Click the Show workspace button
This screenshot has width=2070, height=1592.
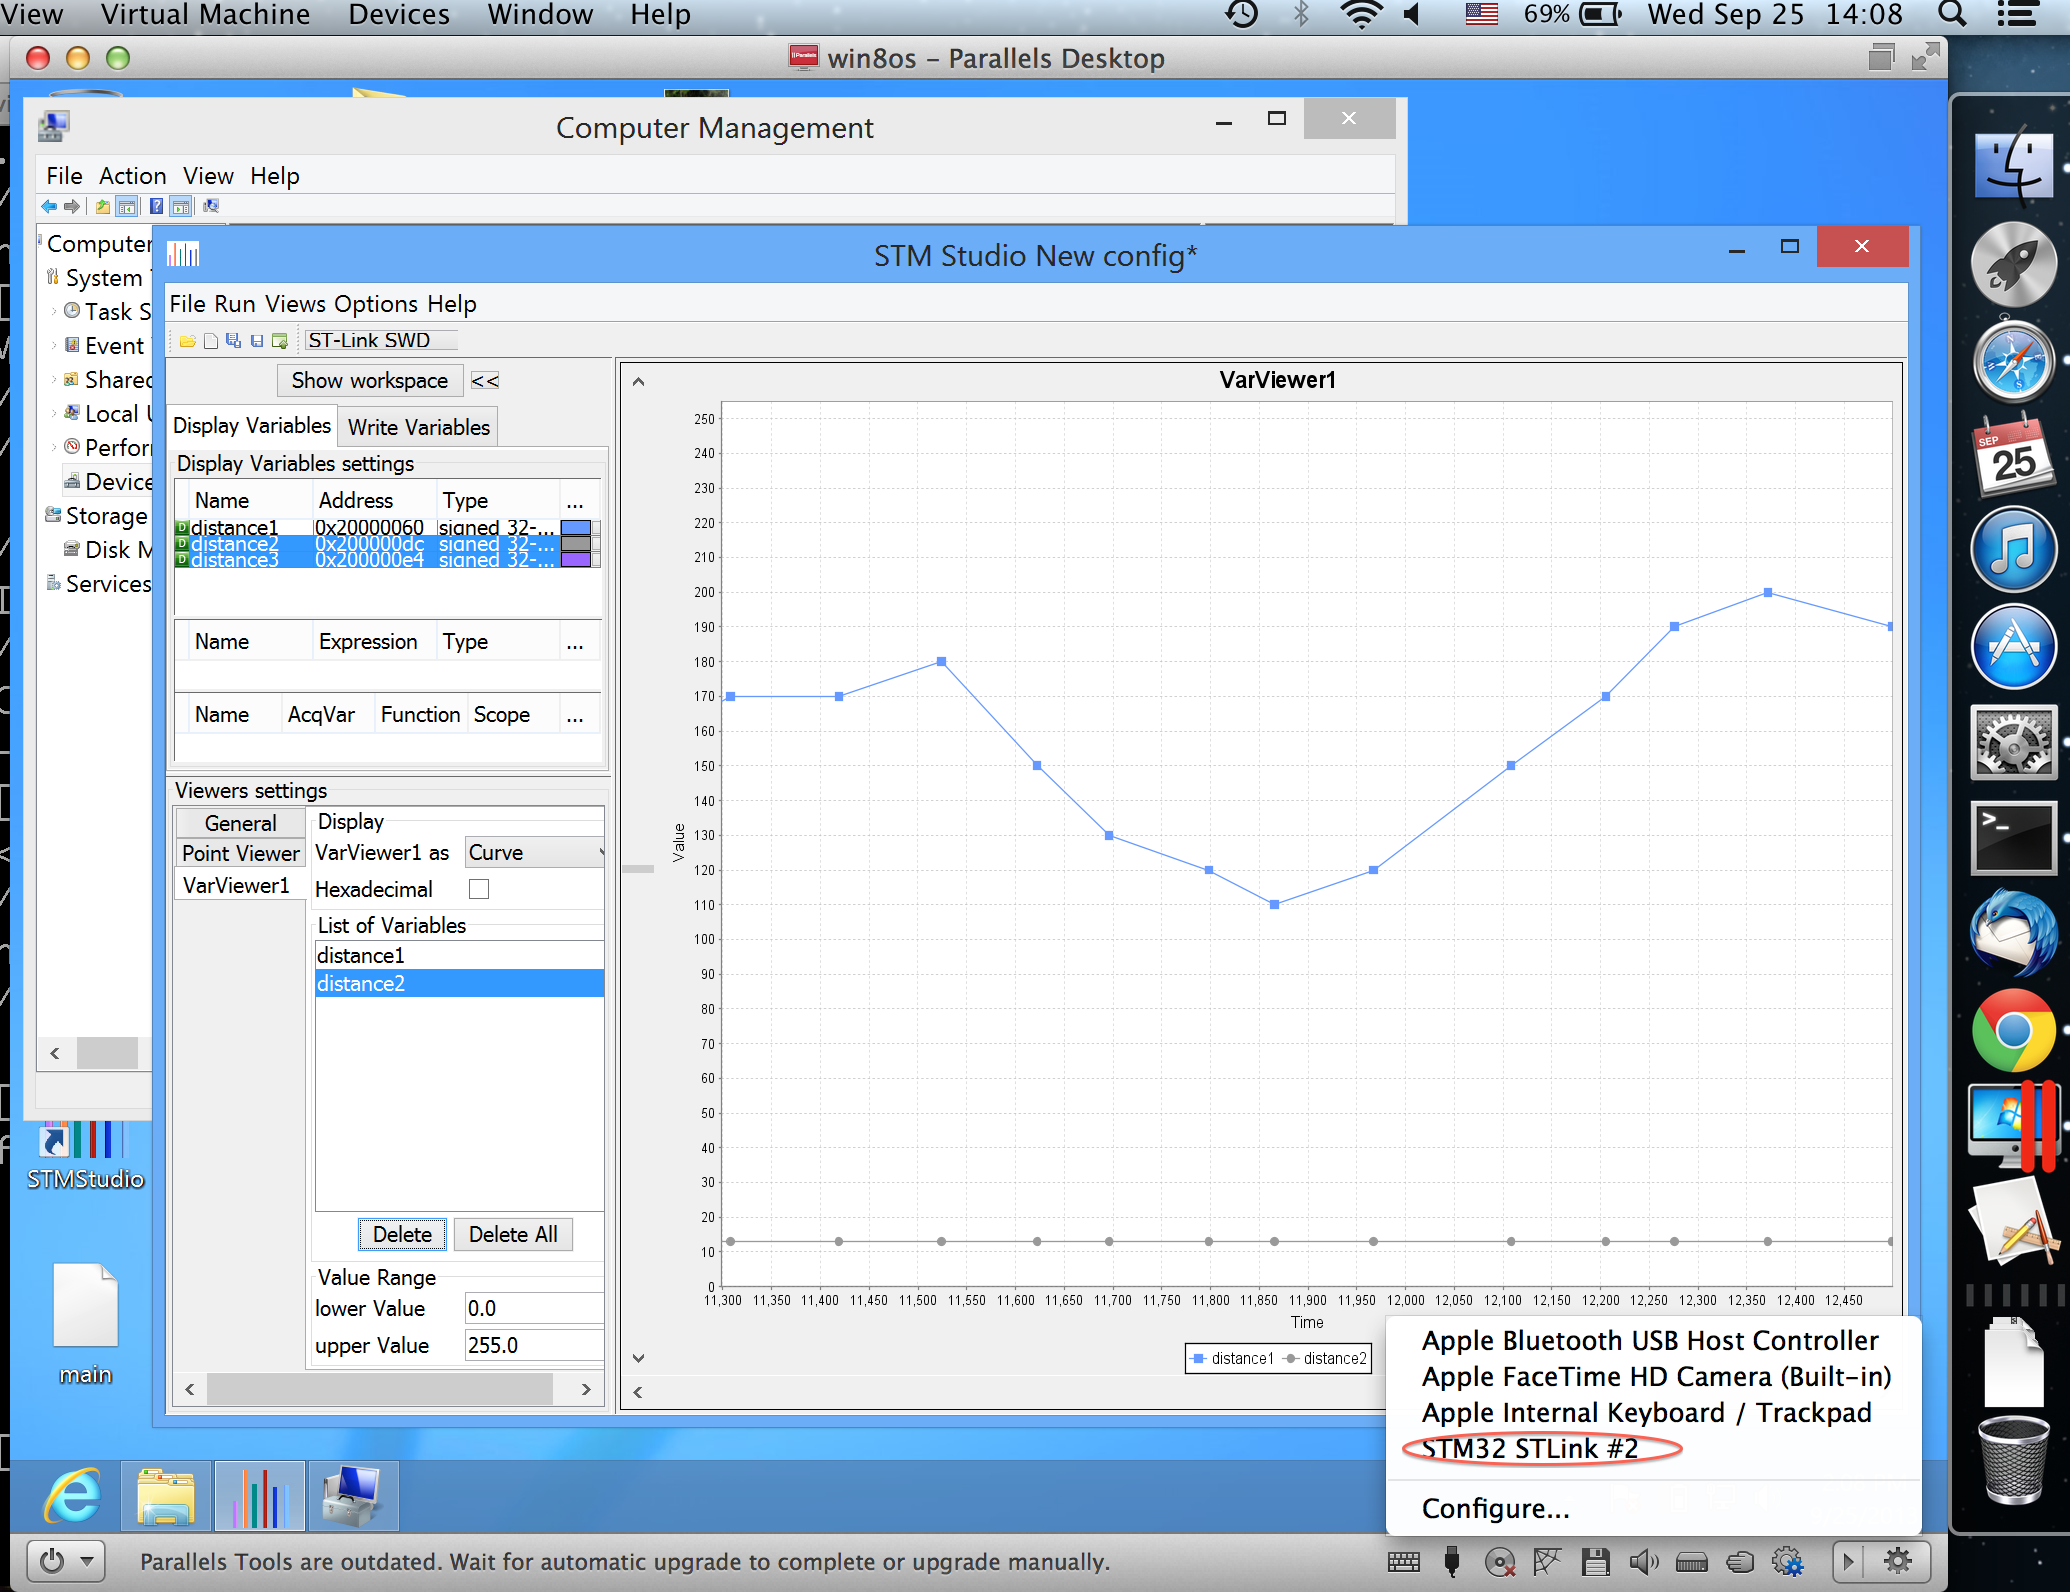(369, 381)
